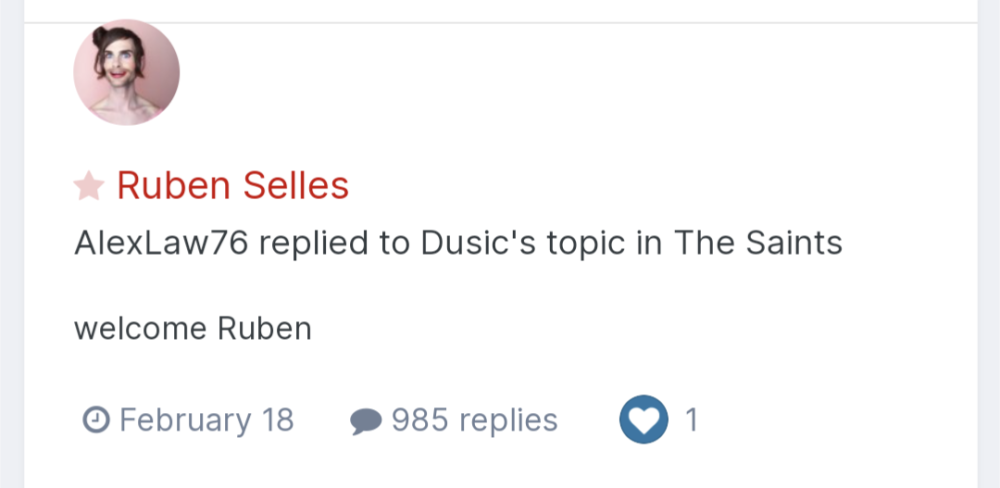Click the February 18 post date
The width and height of the screenshot is (1000, 488).
tap(206, 420)
